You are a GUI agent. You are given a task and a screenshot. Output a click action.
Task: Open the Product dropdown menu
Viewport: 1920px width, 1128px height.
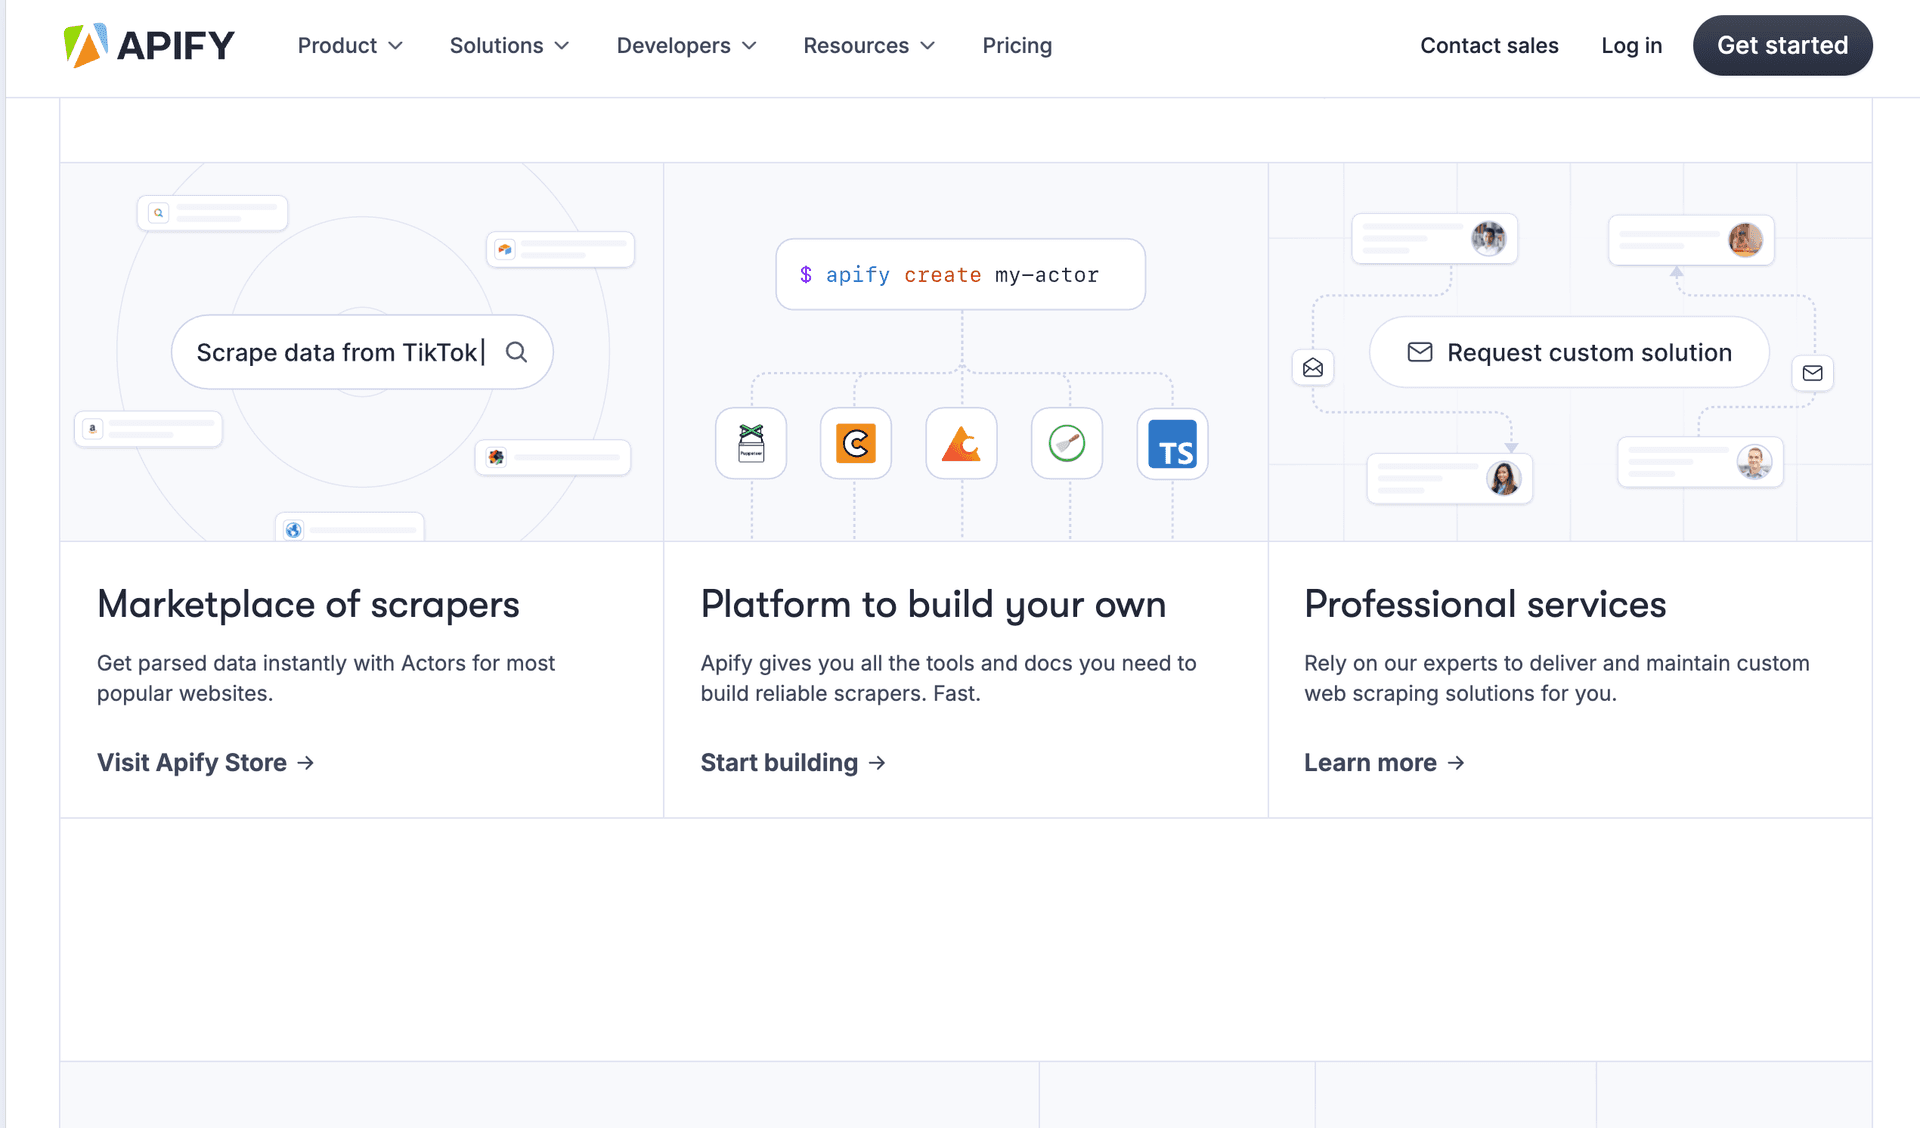(350, 46)
